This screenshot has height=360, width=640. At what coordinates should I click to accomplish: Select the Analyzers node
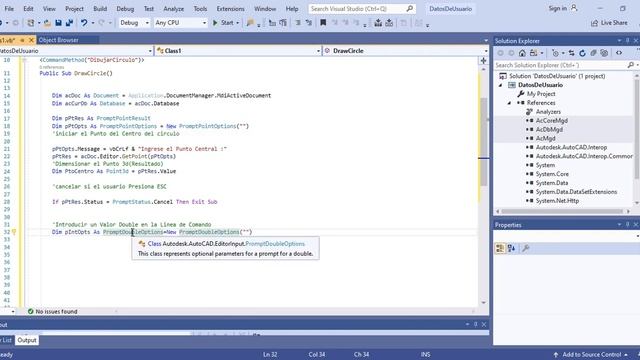pyautogui.click(x=548, y=112)
